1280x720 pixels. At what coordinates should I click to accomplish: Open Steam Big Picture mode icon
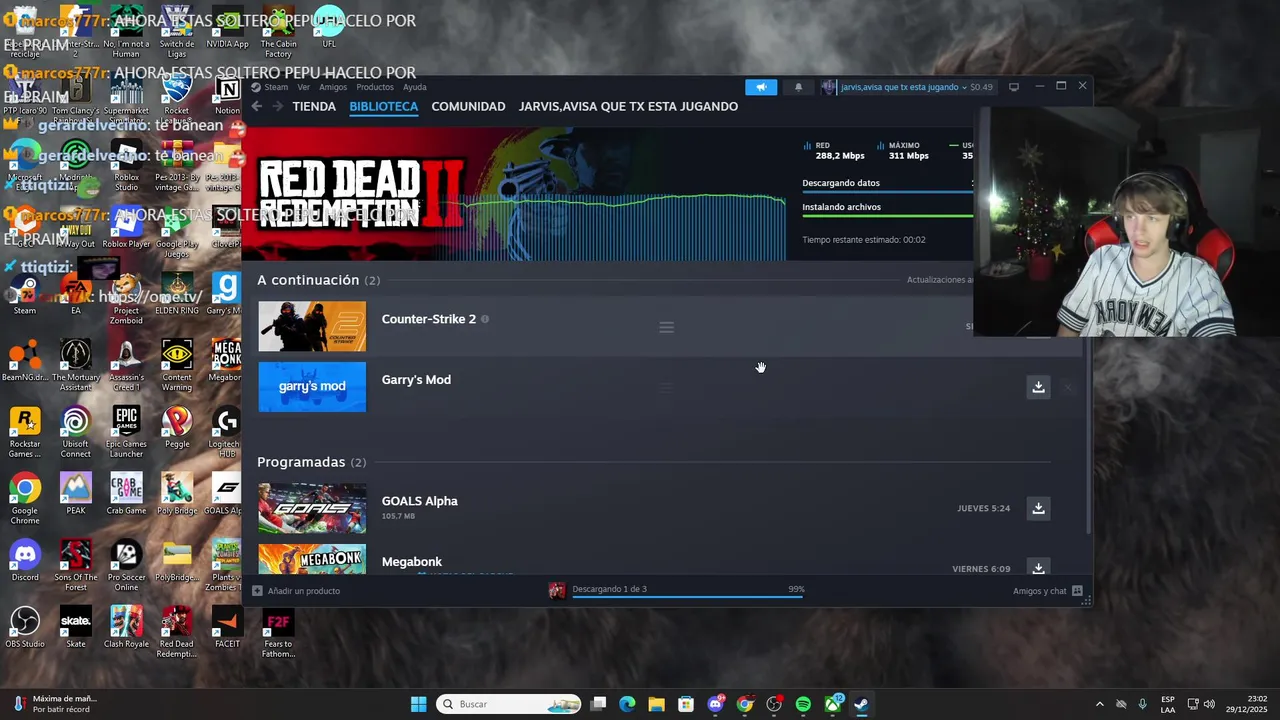1014,87
